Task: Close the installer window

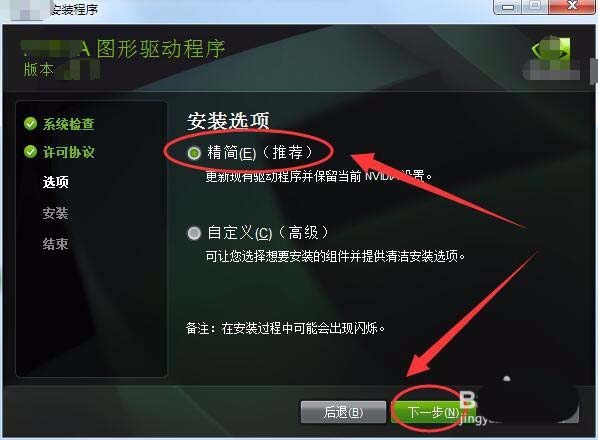Action: click(571, 6)
